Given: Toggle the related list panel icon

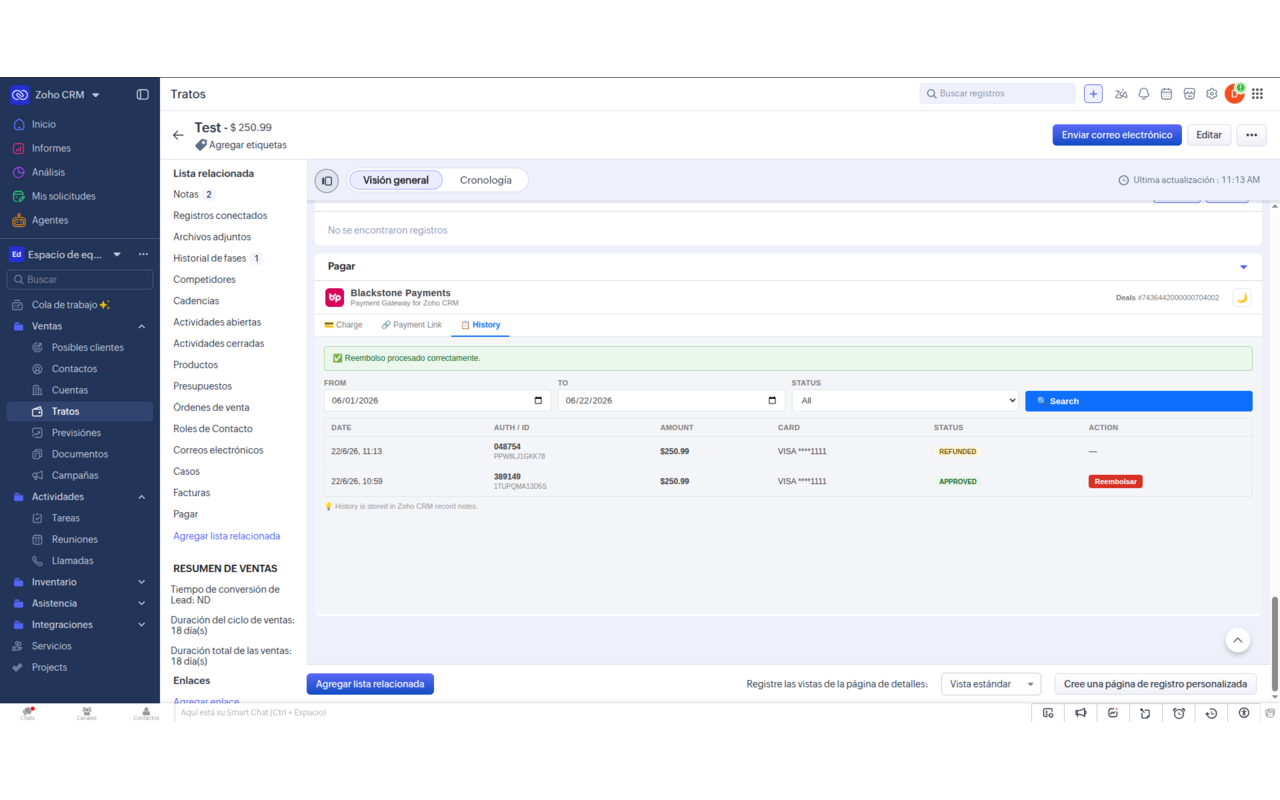Looking at the screenshot, I should pos(327,181).
